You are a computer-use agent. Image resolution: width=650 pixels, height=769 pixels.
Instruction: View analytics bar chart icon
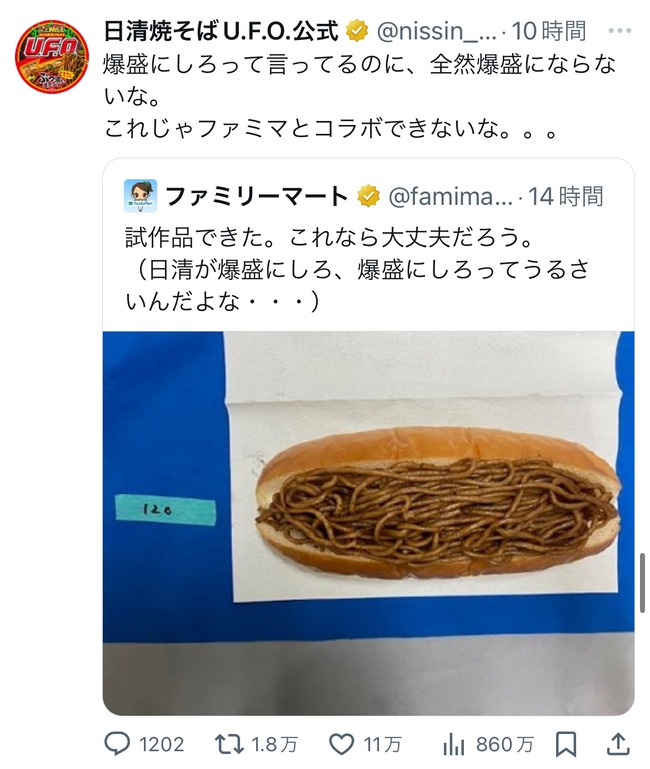click(x=453, y=744)
